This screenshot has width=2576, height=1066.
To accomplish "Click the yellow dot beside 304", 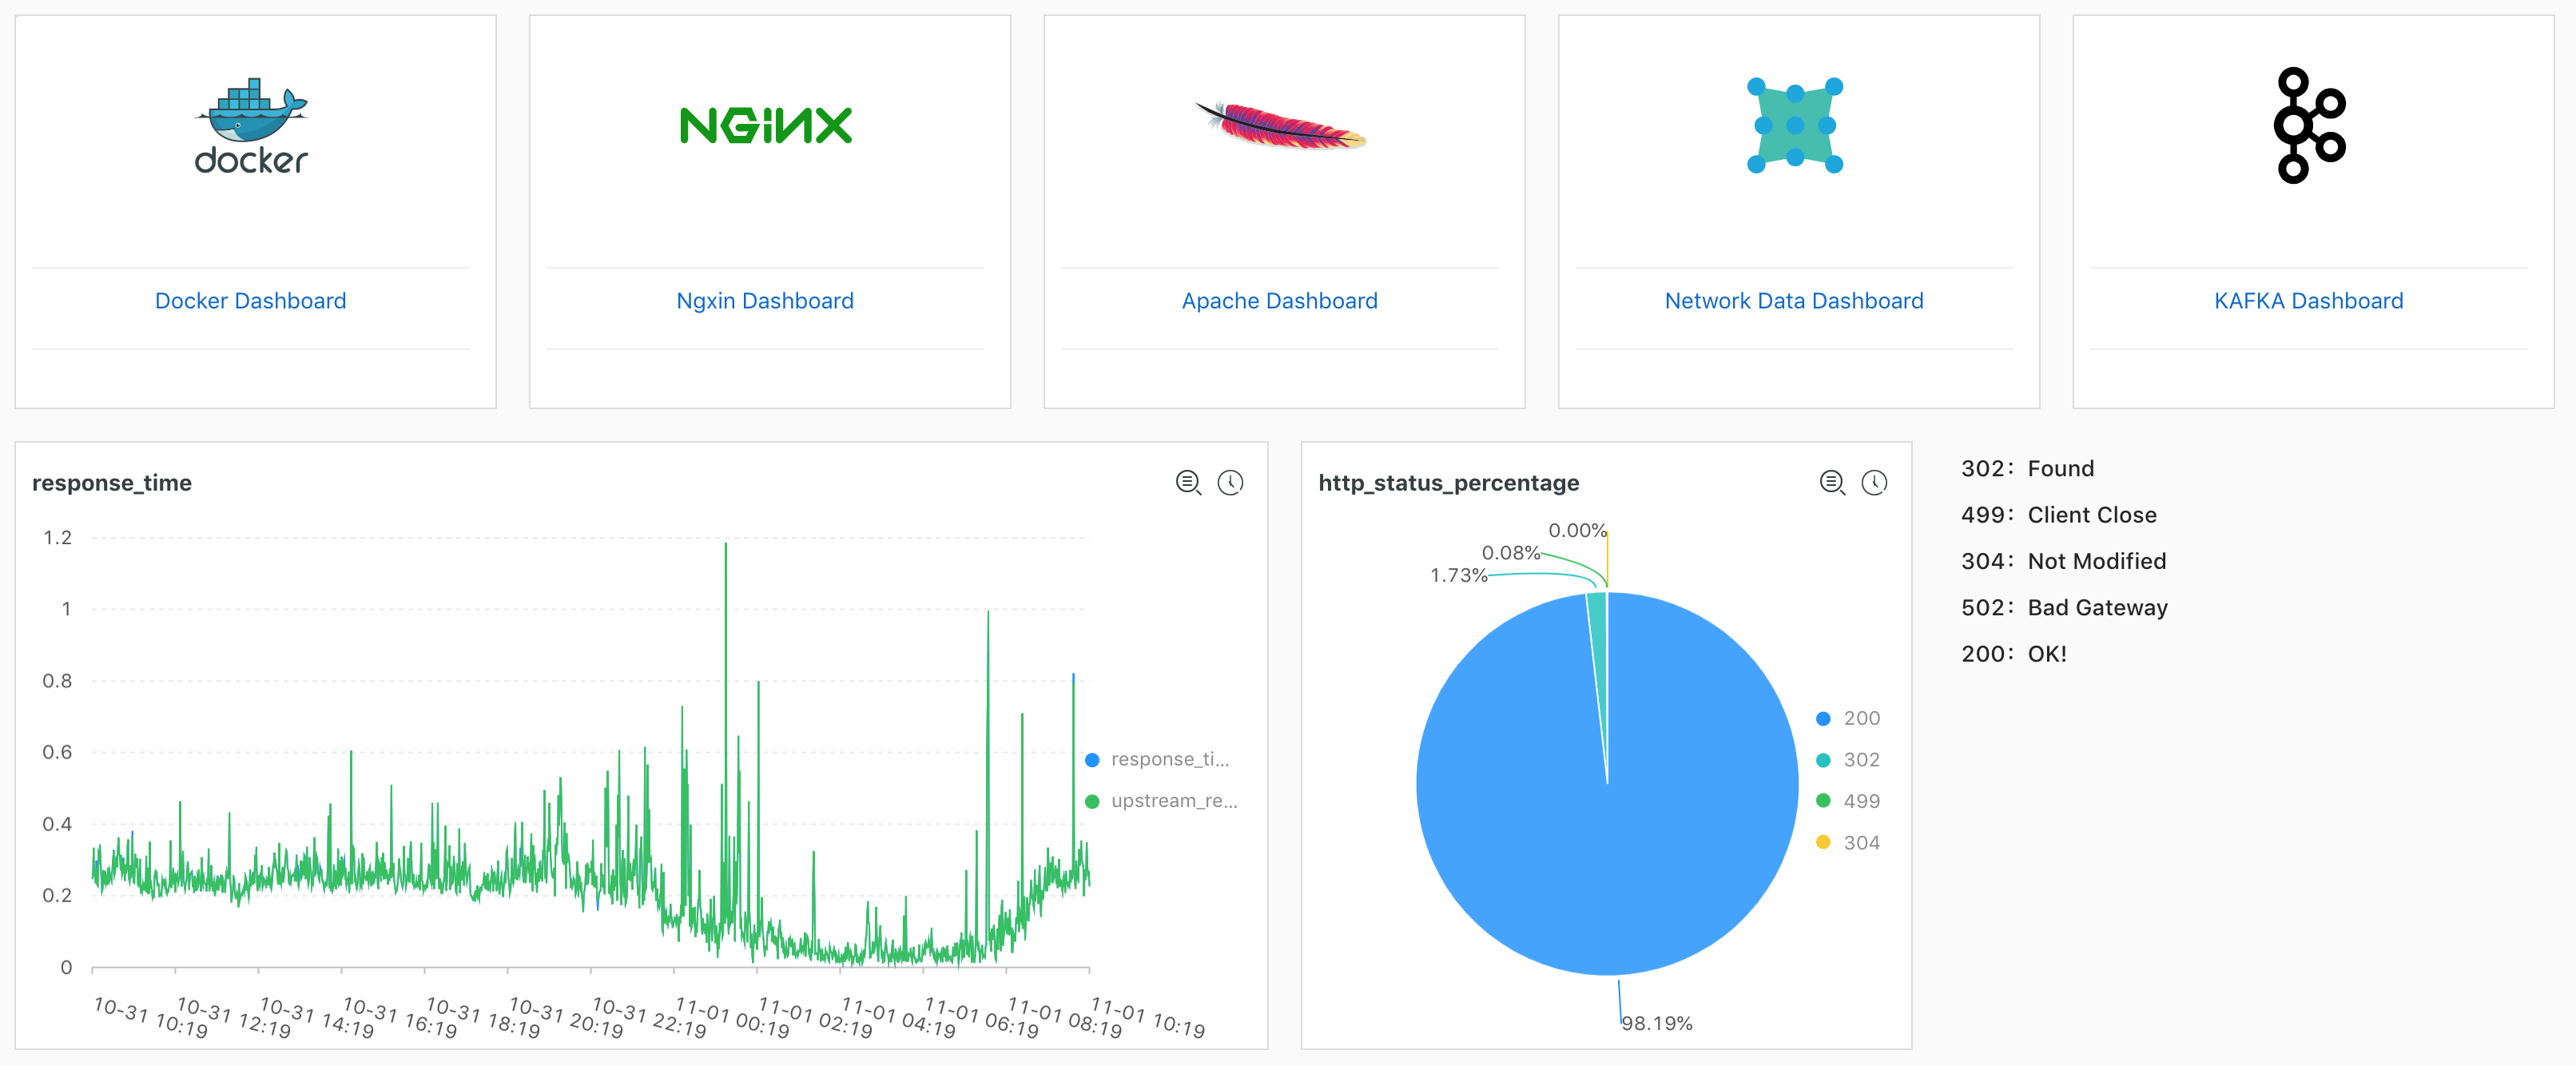I will 1823,843.
